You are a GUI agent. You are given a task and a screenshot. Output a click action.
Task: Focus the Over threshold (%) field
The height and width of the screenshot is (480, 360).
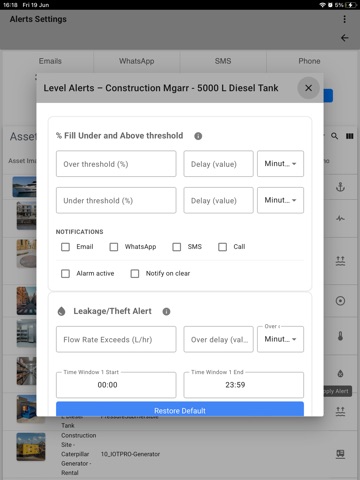(116, 164)
